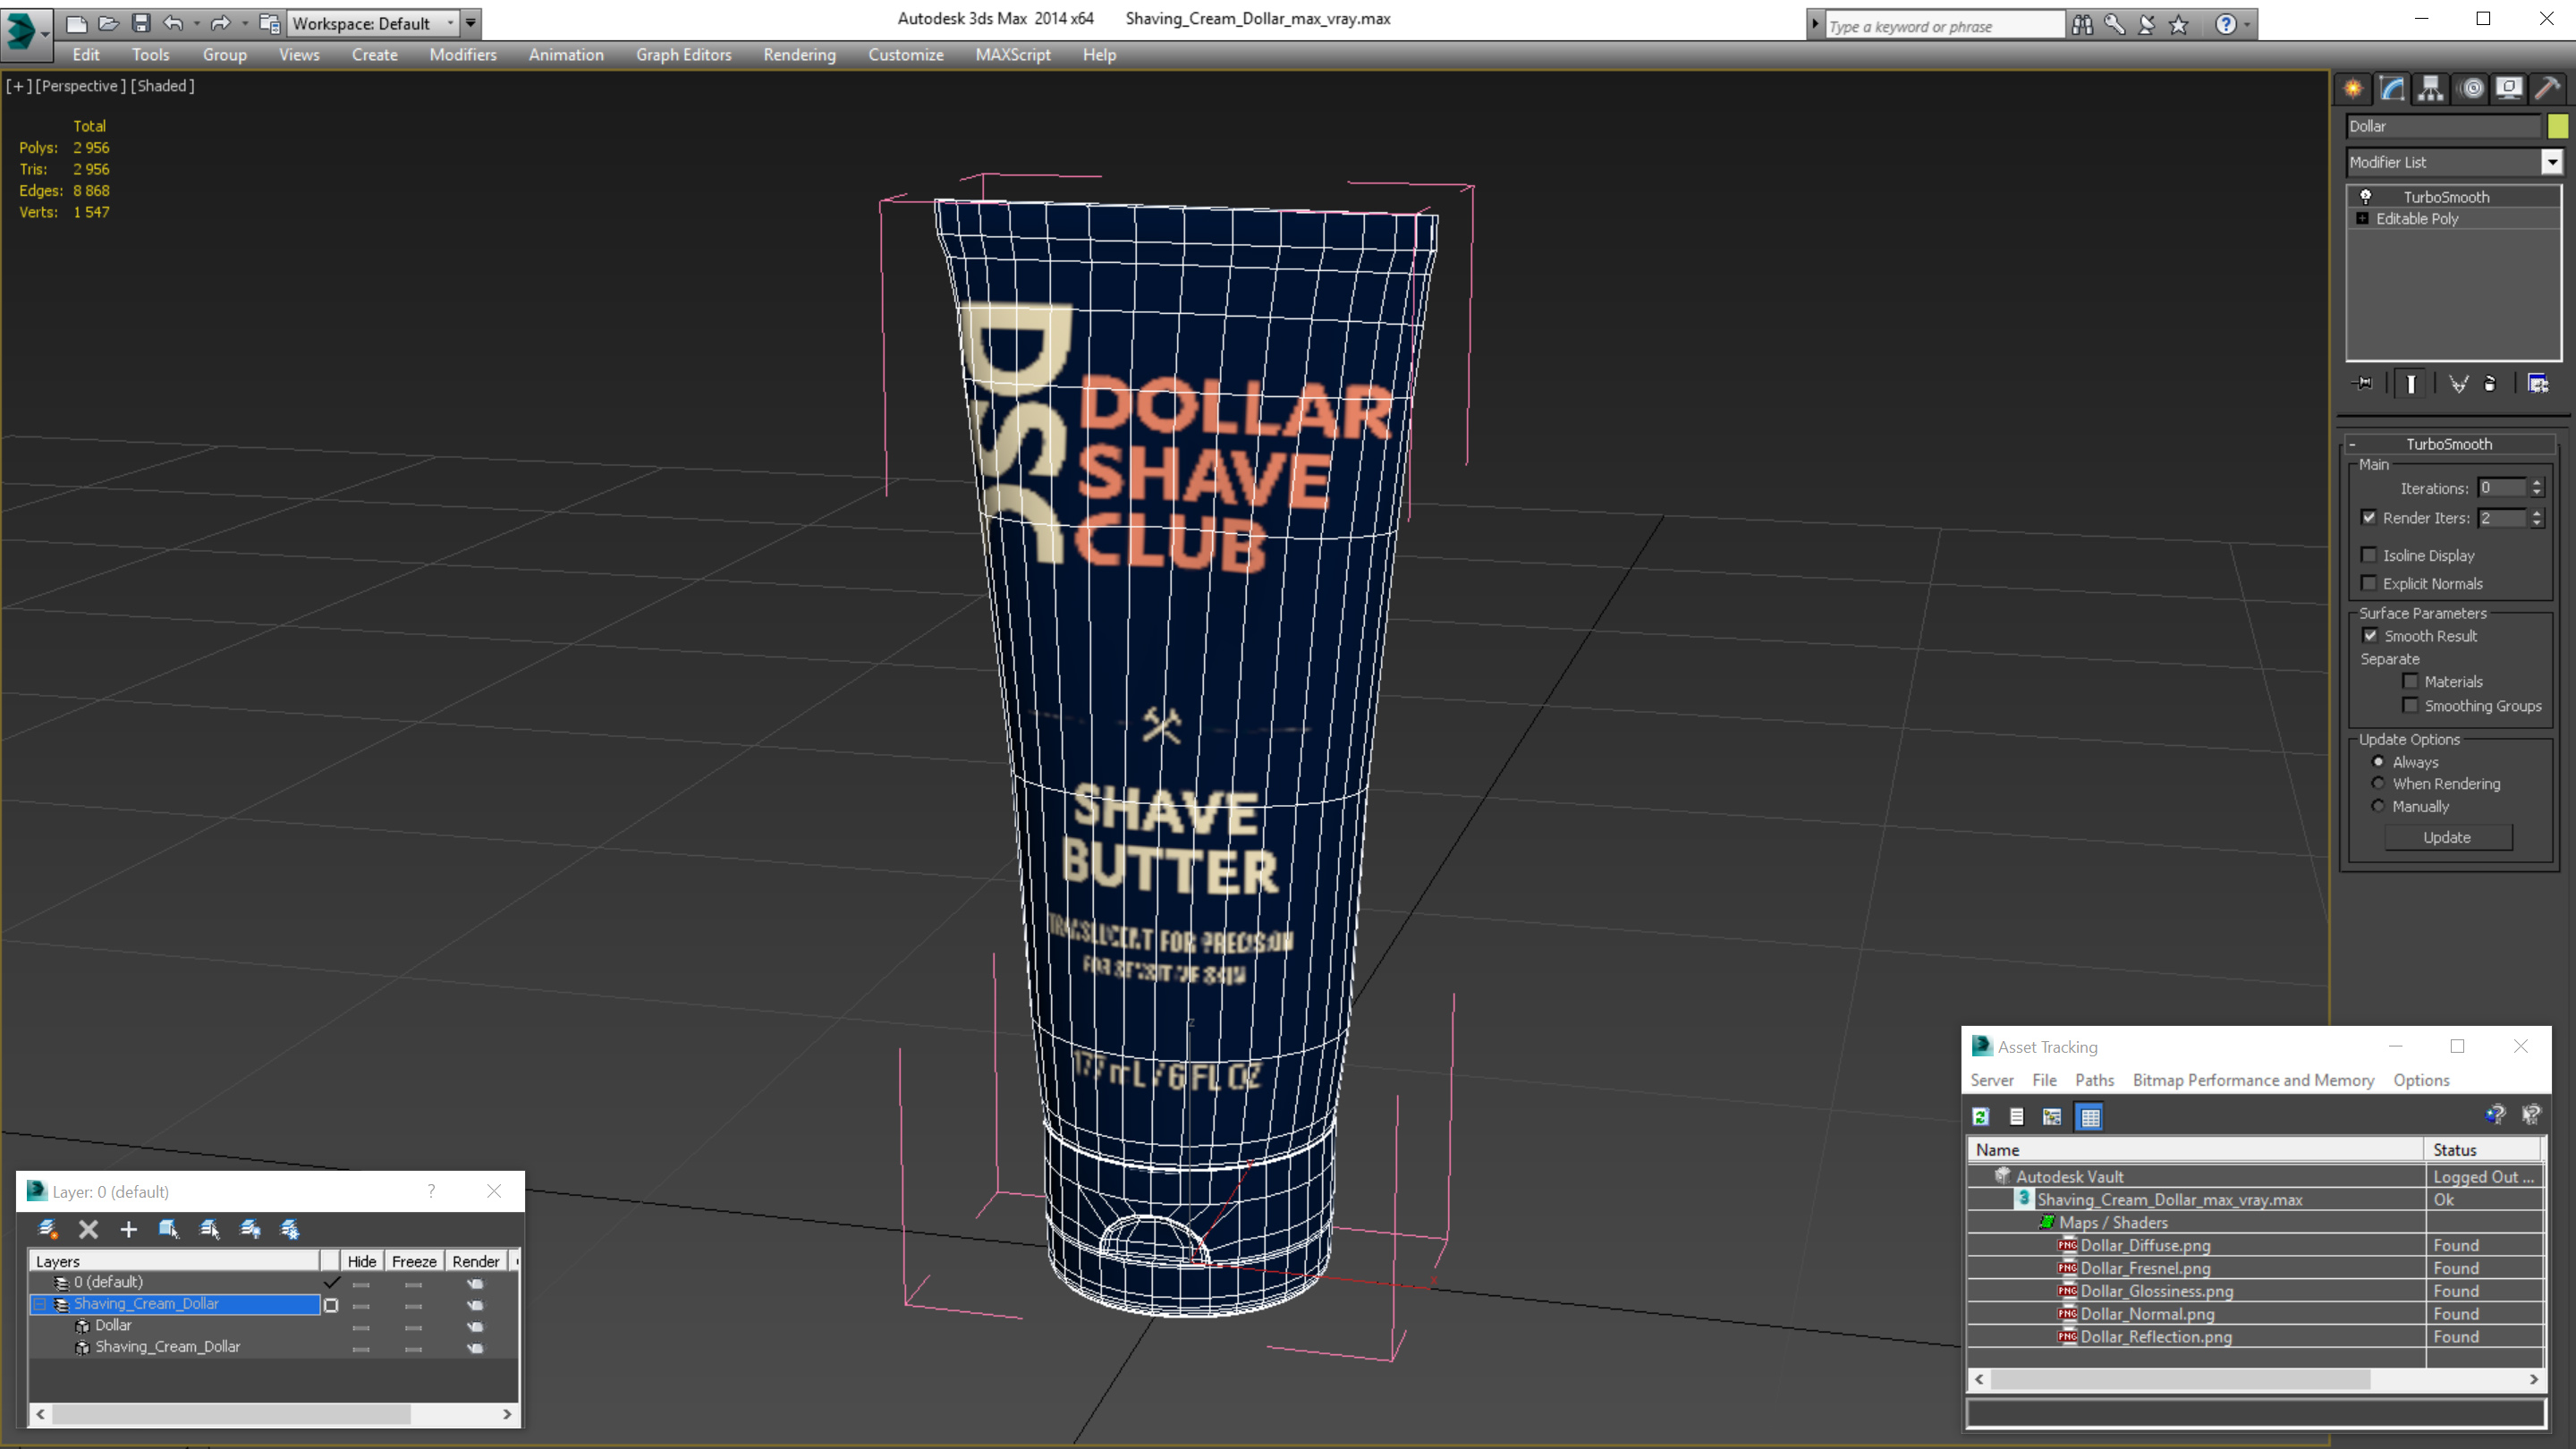
Task: Open the Graph Editors menu
Action: point(684,55)
